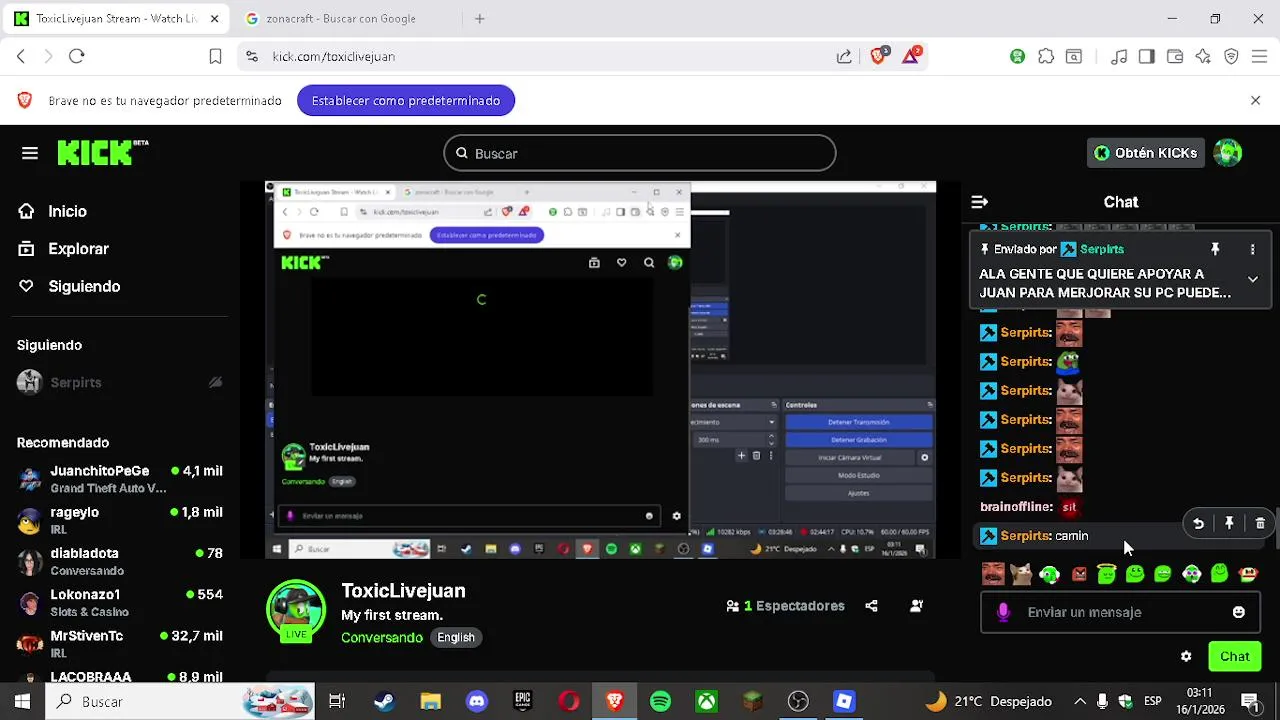Open the pinned message options menu
1280x720 pixels.
click(x=1252, y=249)
